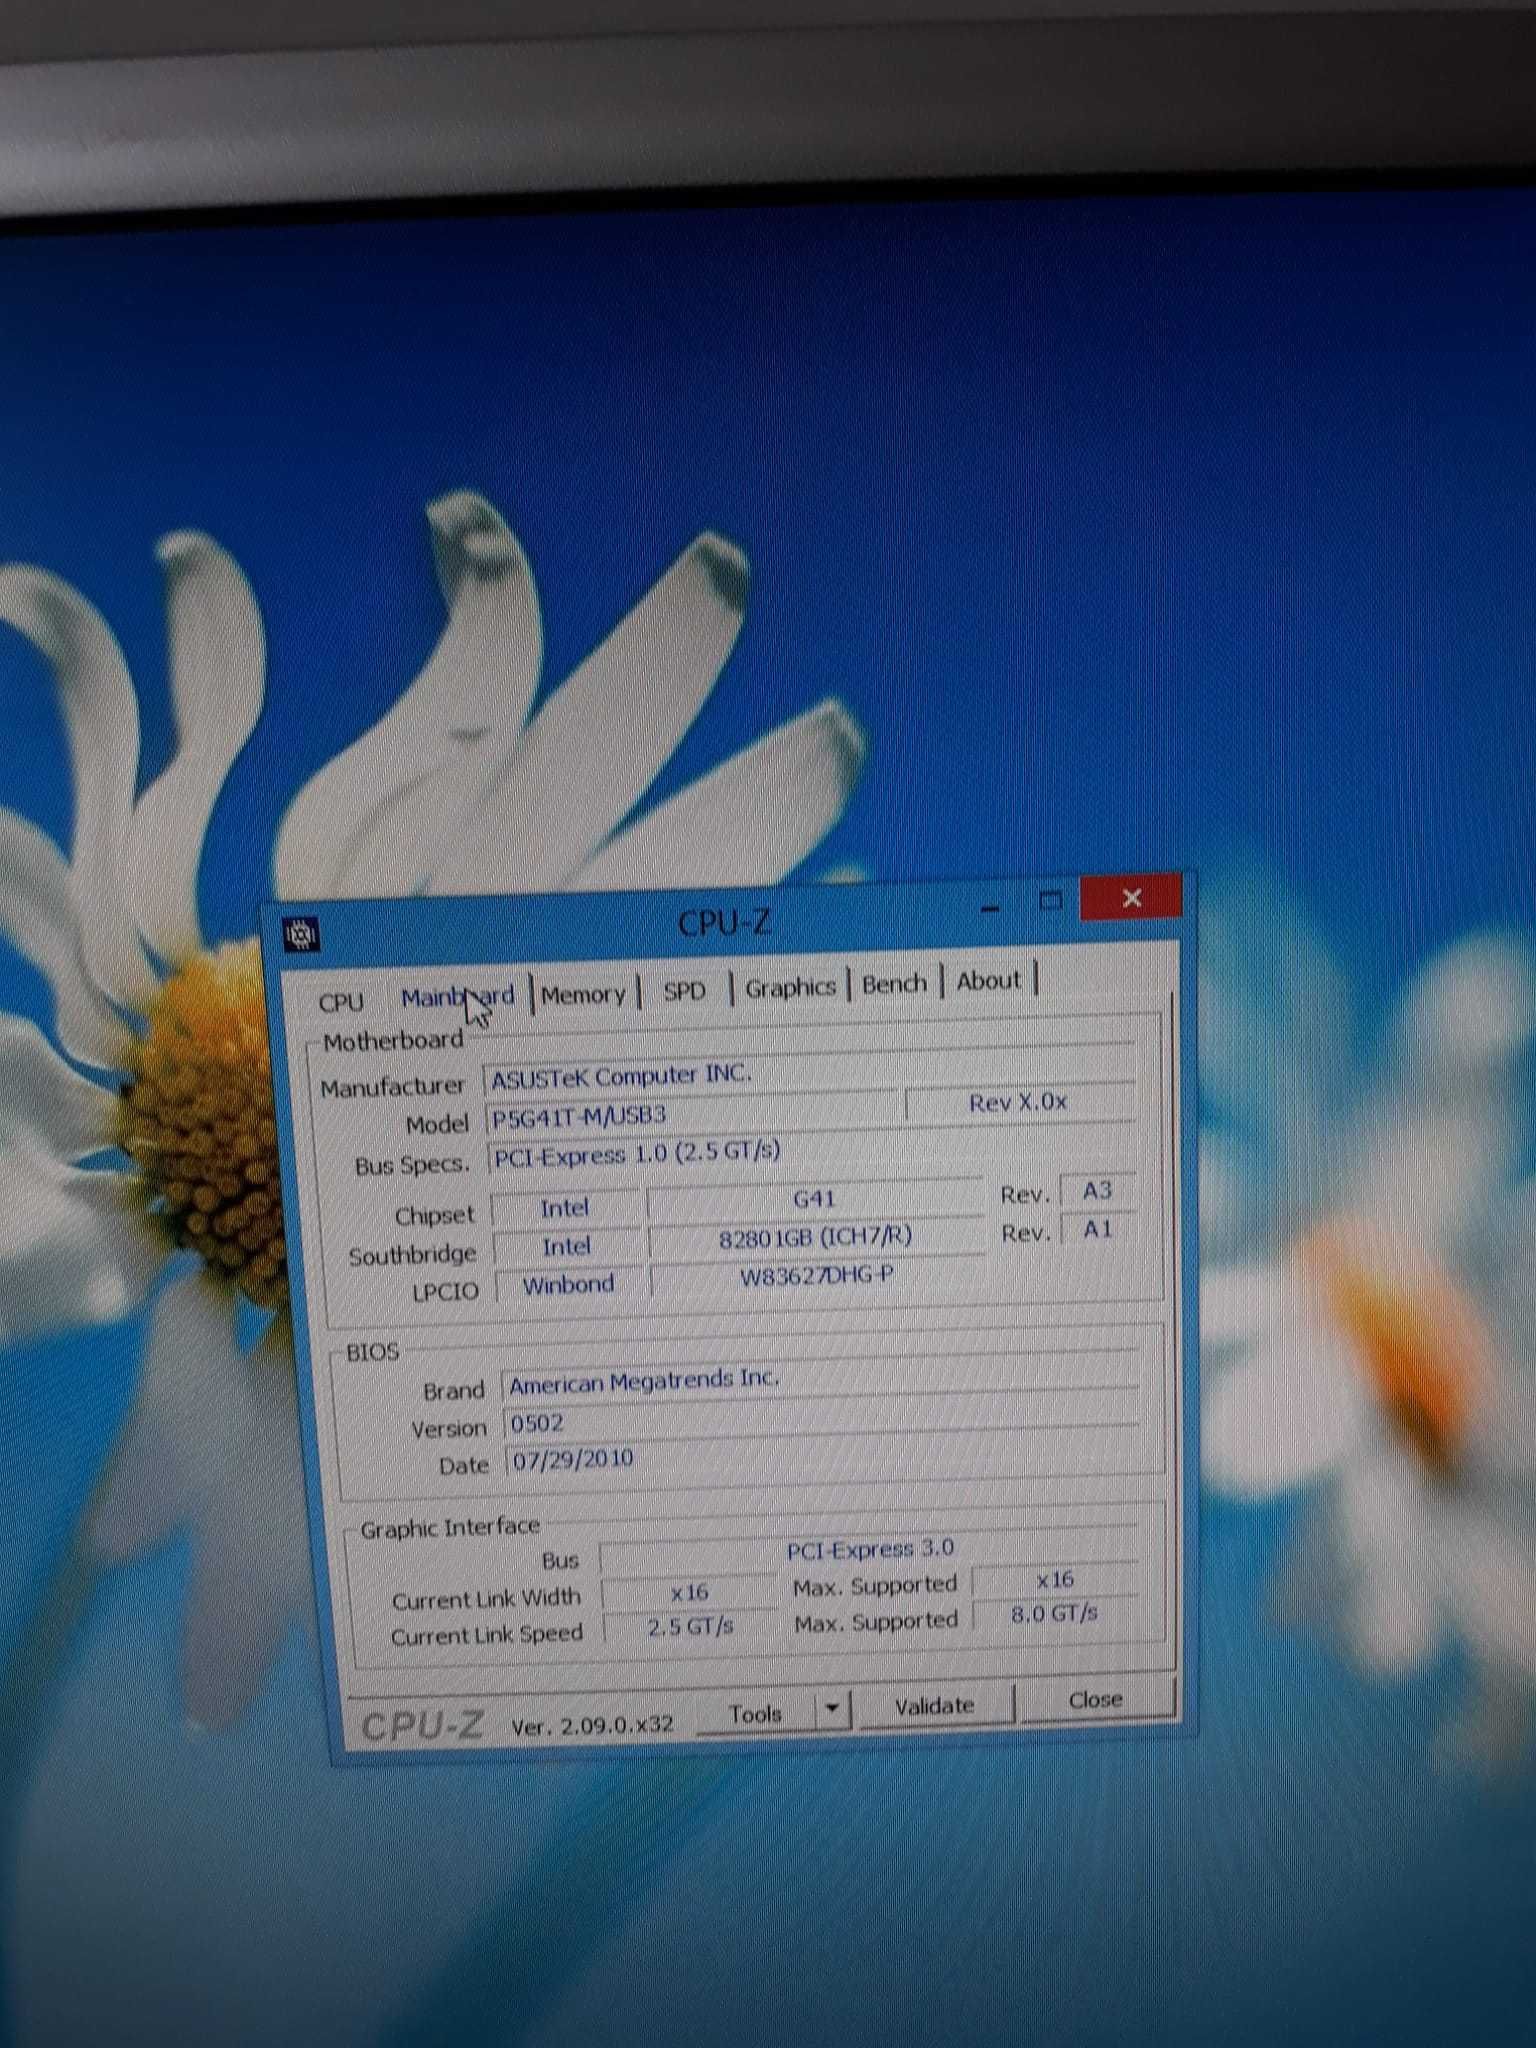This screenshot has height=2048, width=1536.
Task: Click the PCI-Express 3.0 Bus field
Action: 868,1549
